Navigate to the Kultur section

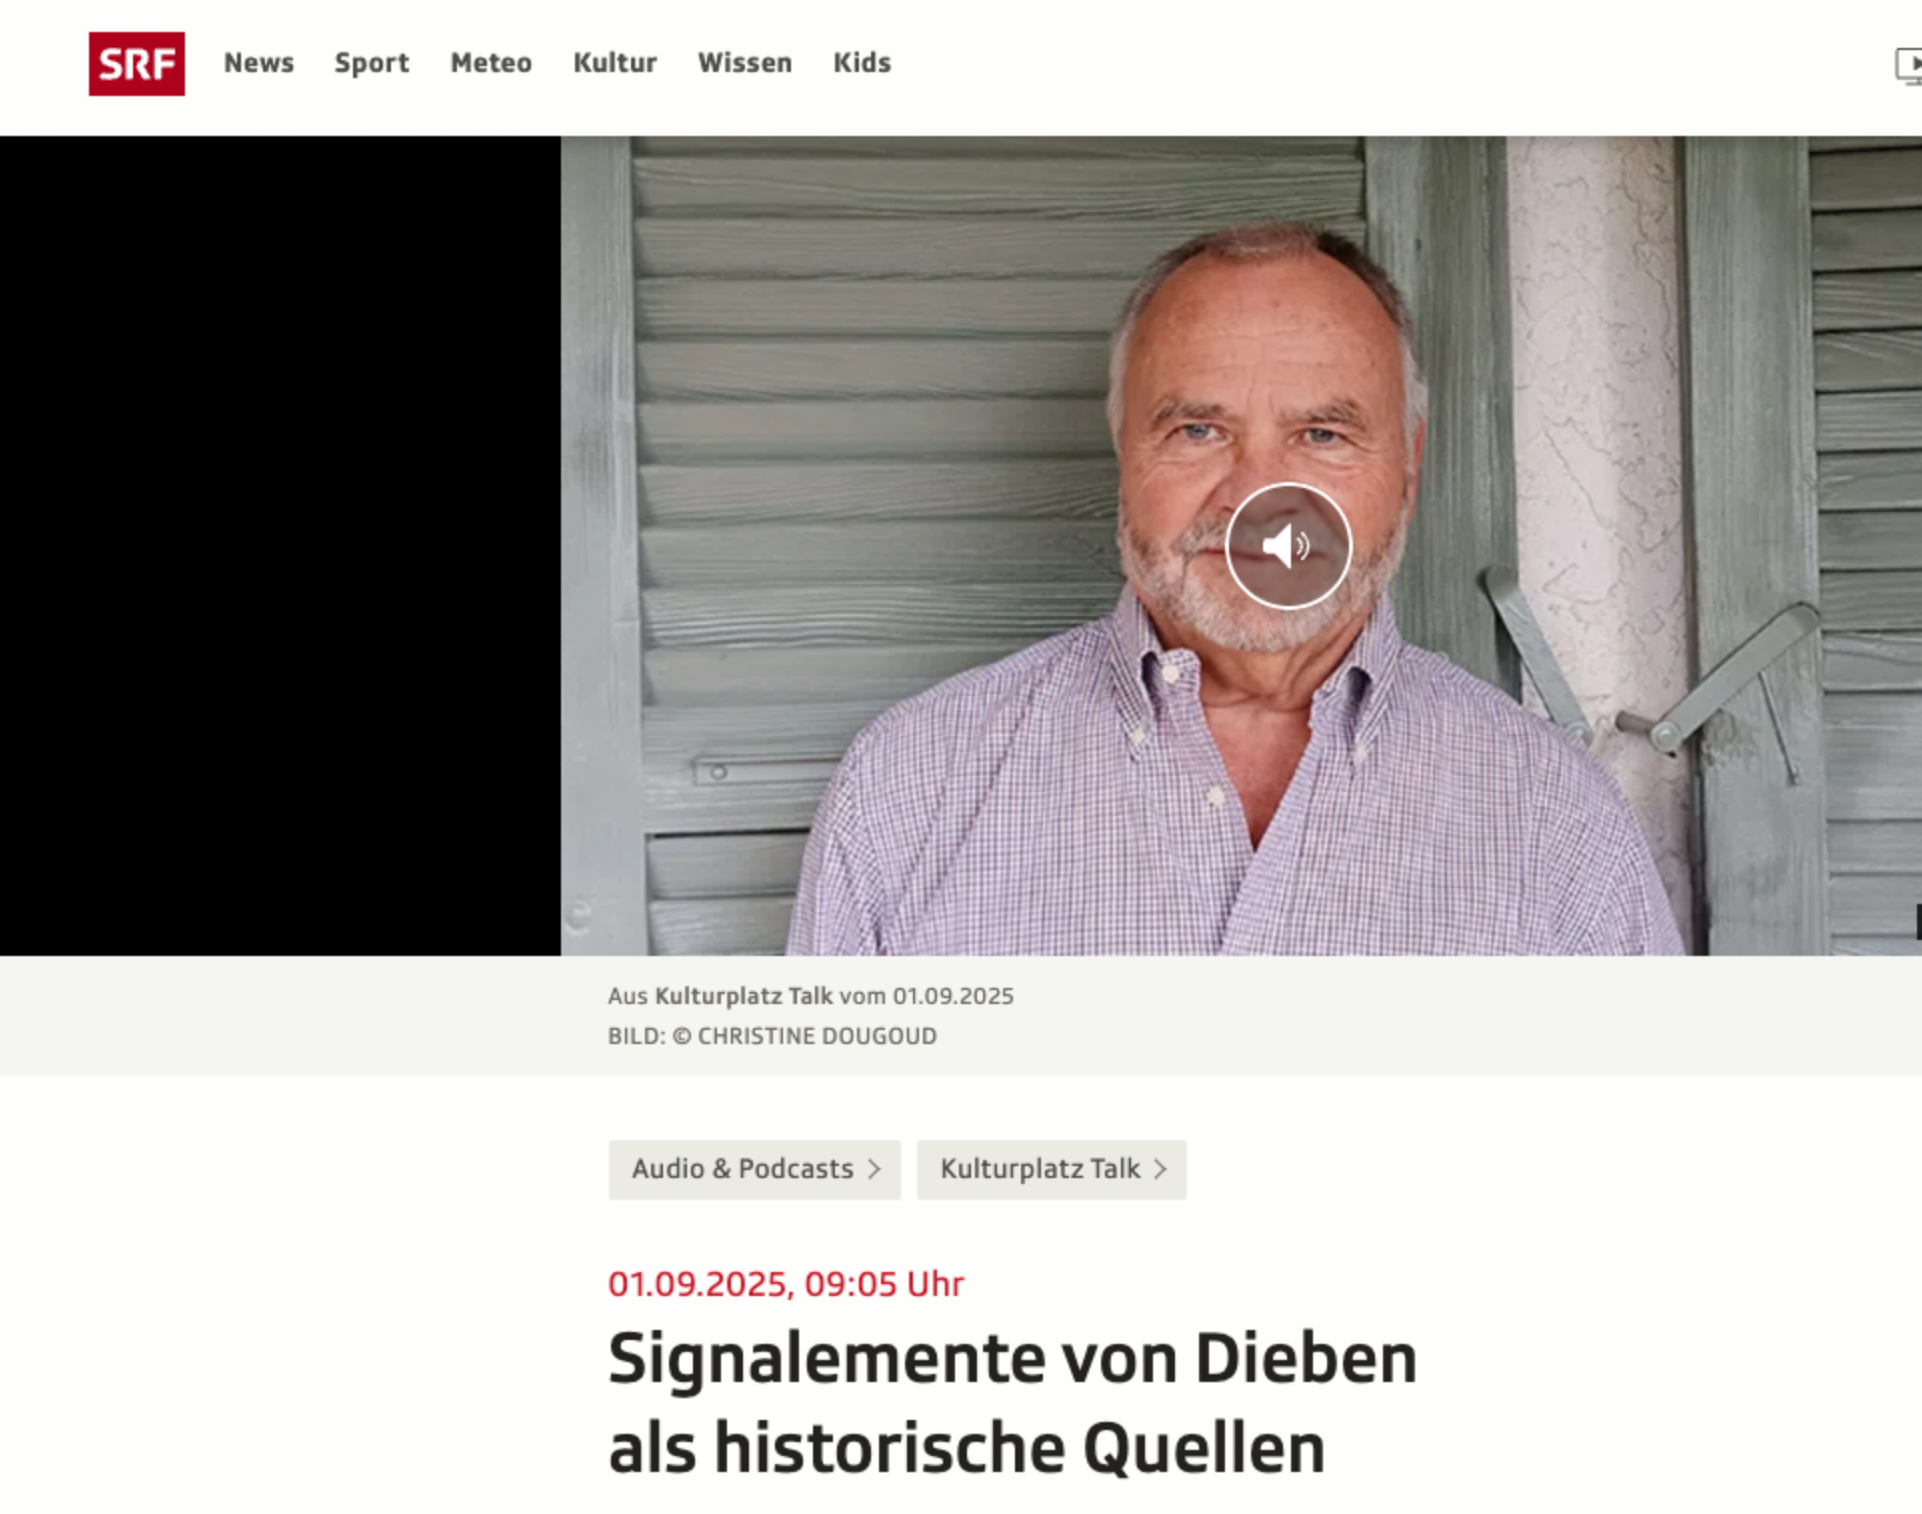pos(615,63)
